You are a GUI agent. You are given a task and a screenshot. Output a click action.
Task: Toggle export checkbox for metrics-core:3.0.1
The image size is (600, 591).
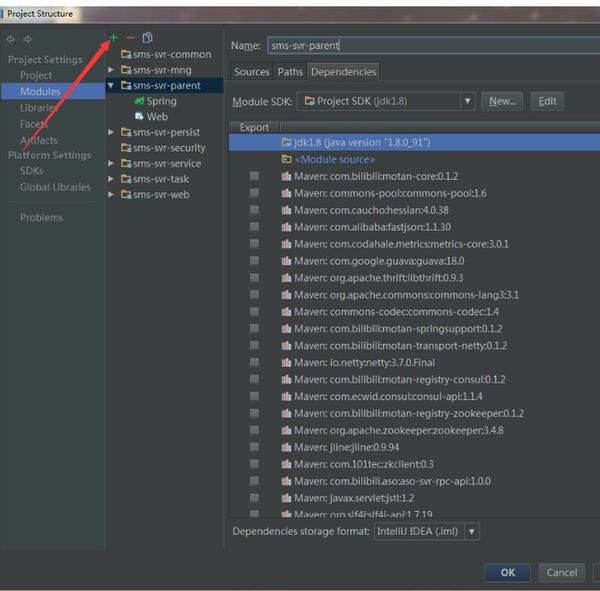point(254,243)
